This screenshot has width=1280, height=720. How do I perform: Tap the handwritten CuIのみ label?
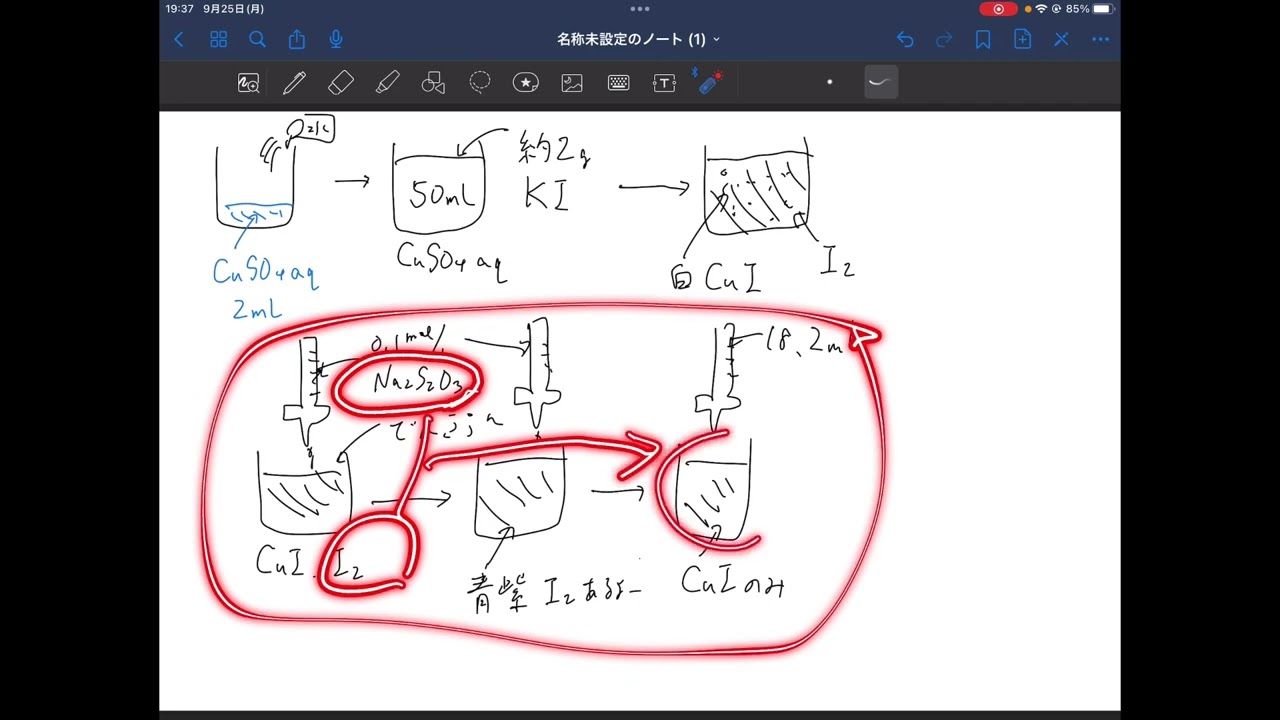coord(732,581)
